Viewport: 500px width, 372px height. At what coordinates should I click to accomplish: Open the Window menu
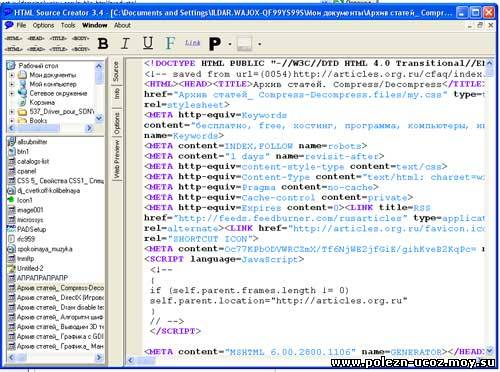pyautogui.click(x=95, y=25)
